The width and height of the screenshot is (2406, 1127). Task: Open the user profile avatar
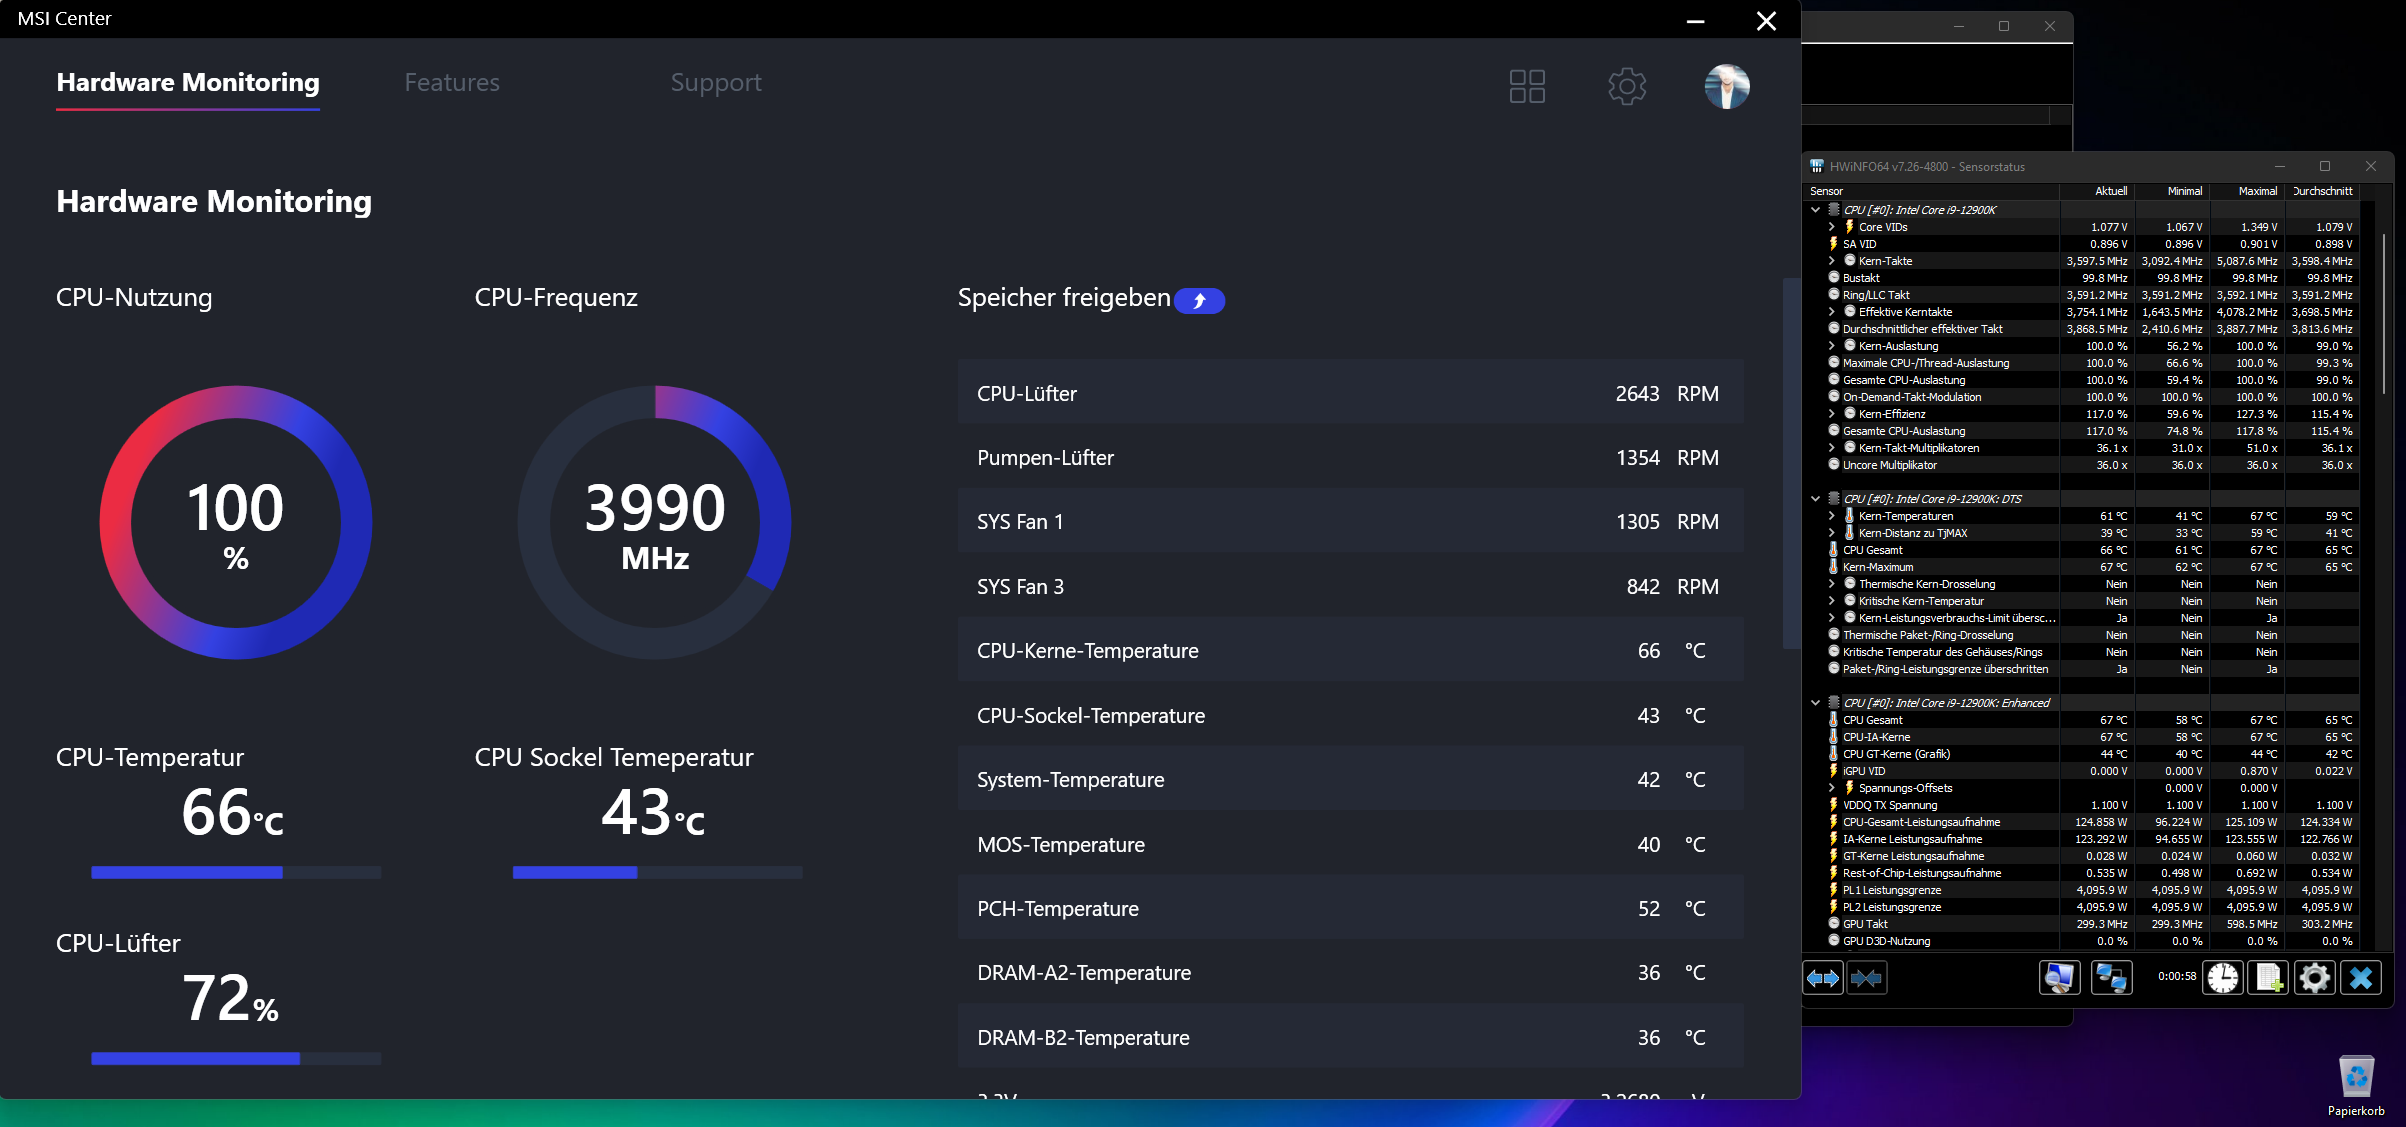(x=1727, y=86)
